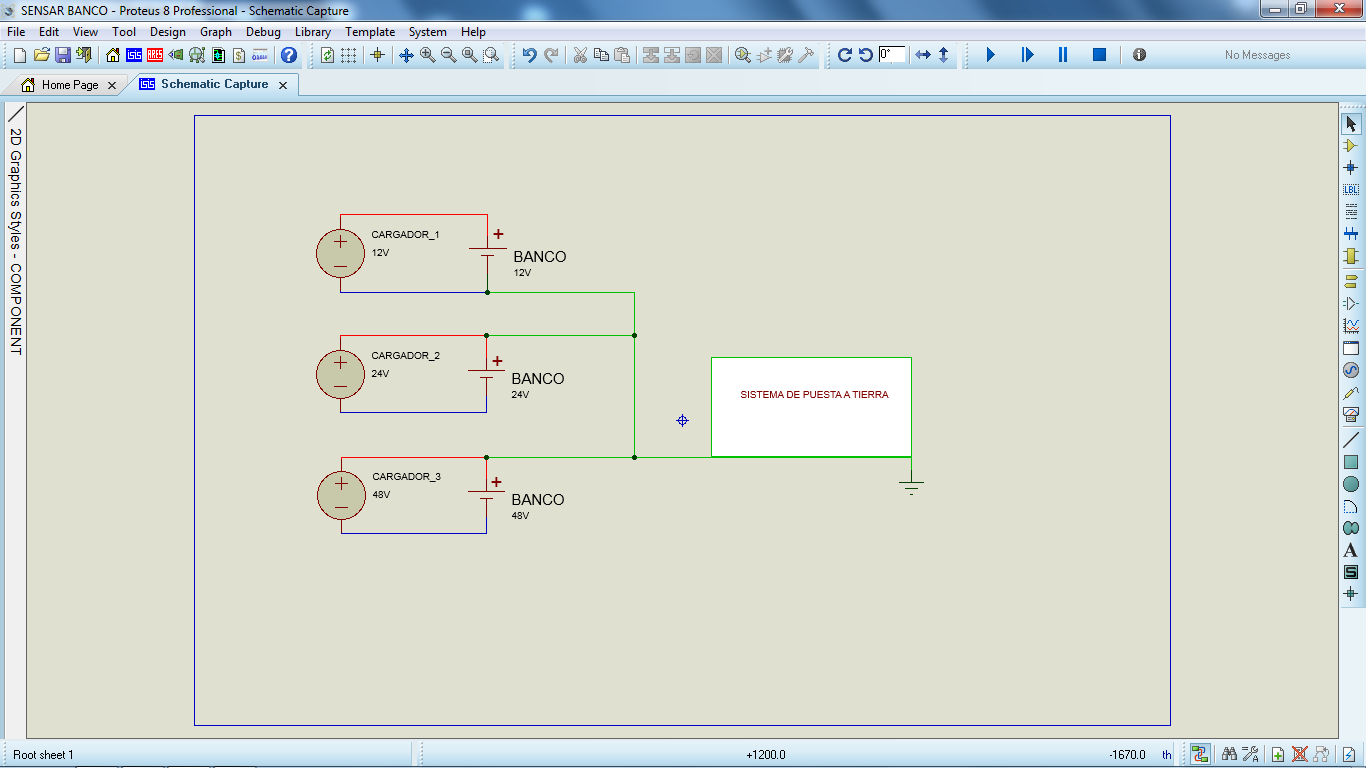Open the Help question mark icon
Viewport: 1366px width, 769px height.
point(289,55)
